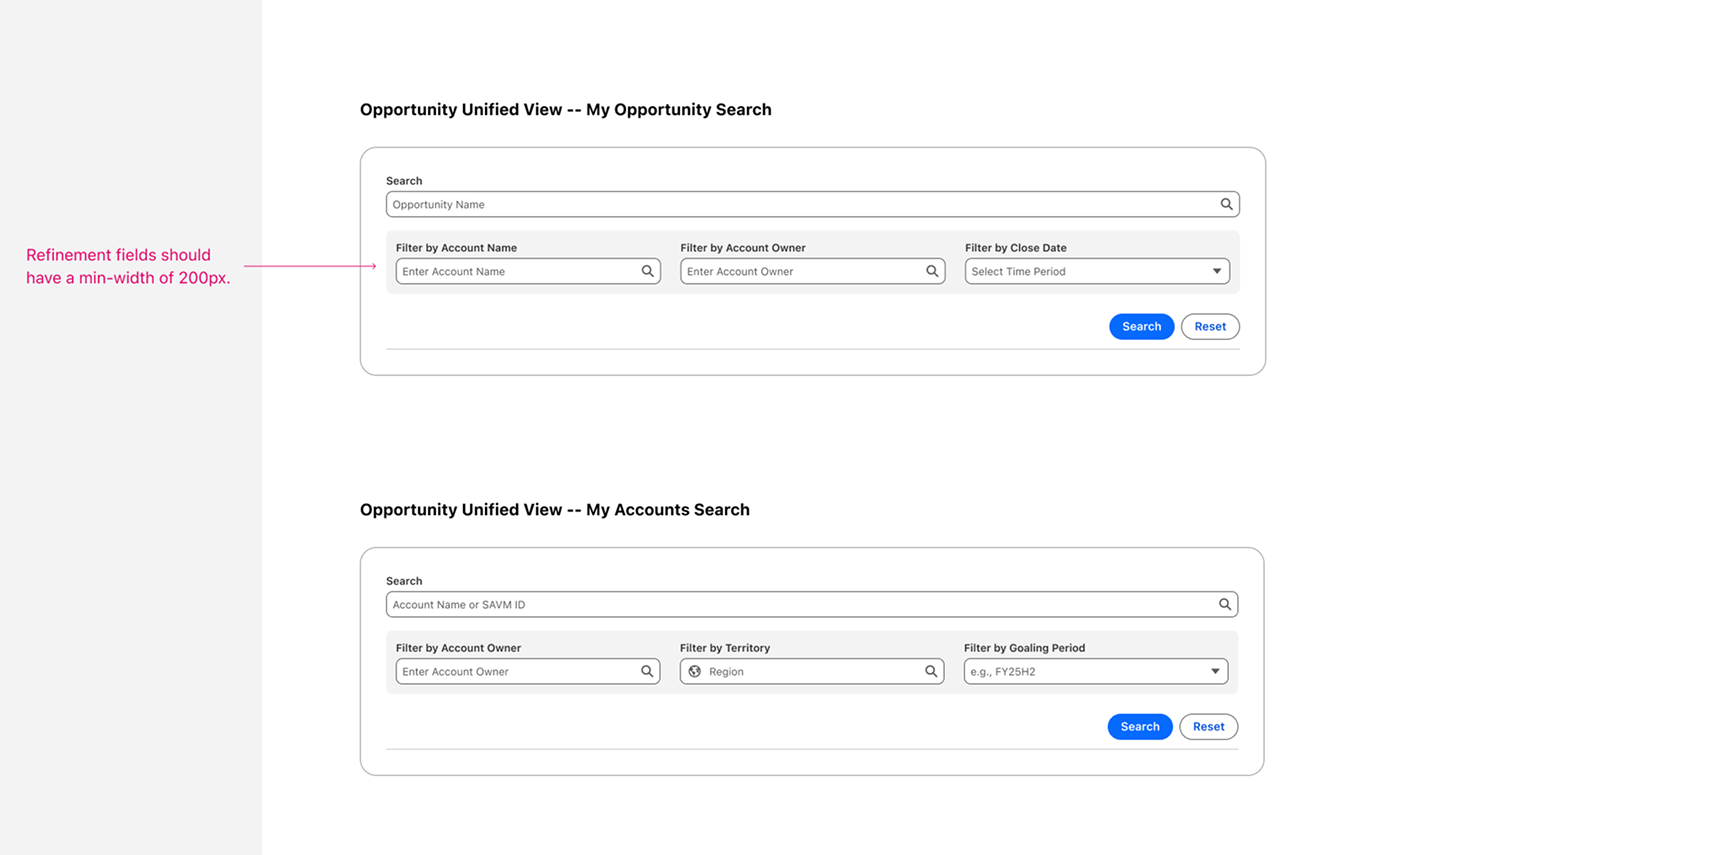1711x855 pixels.
Task: Click search icon in Accounts panel's Account Owner field
Action: pyautogui.click(x=647, y=671)
